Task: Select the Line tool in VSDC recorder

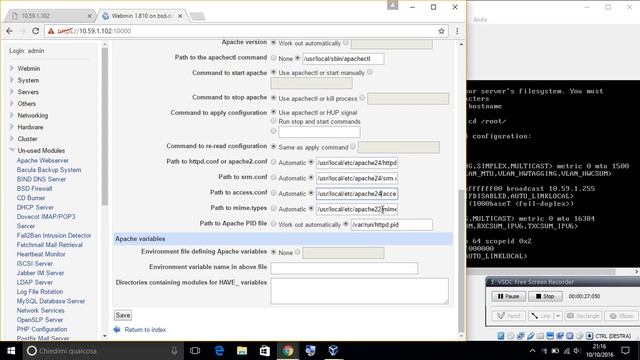Action: click(541, 316)
